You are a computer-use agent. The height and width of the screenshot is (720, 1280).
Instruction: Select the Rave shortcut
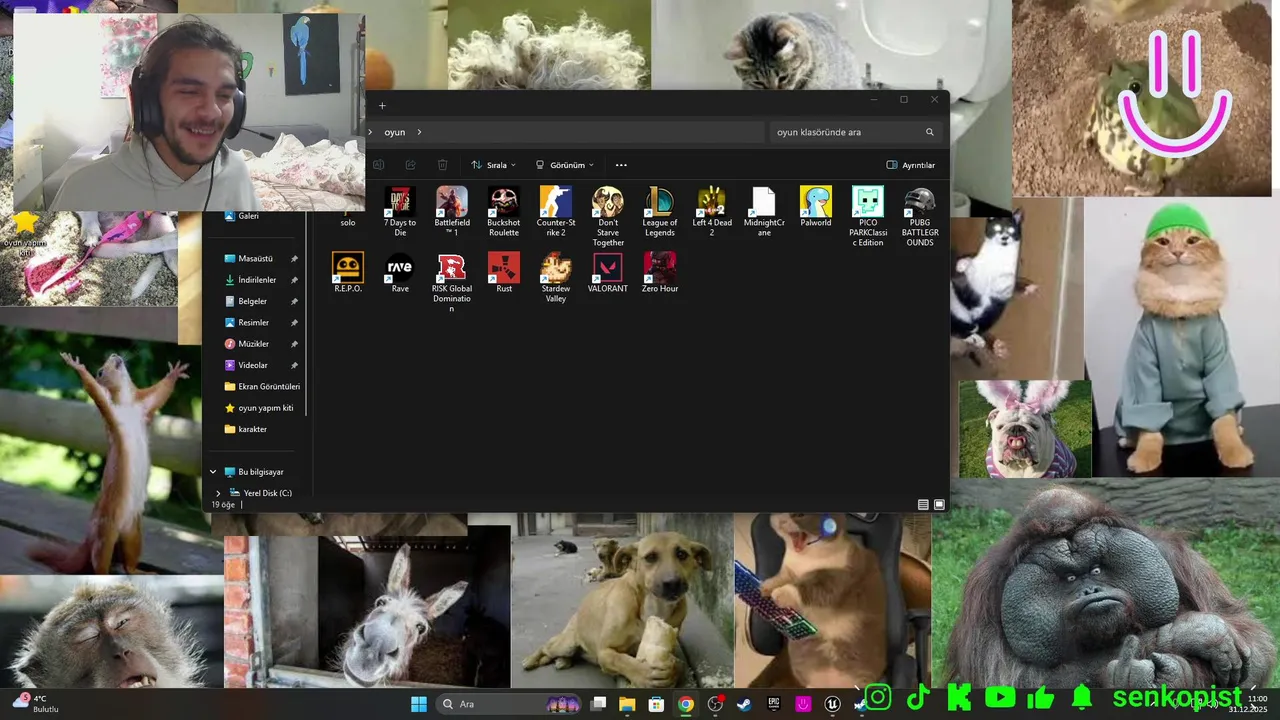pyautogui.click(x=400, y=272)
